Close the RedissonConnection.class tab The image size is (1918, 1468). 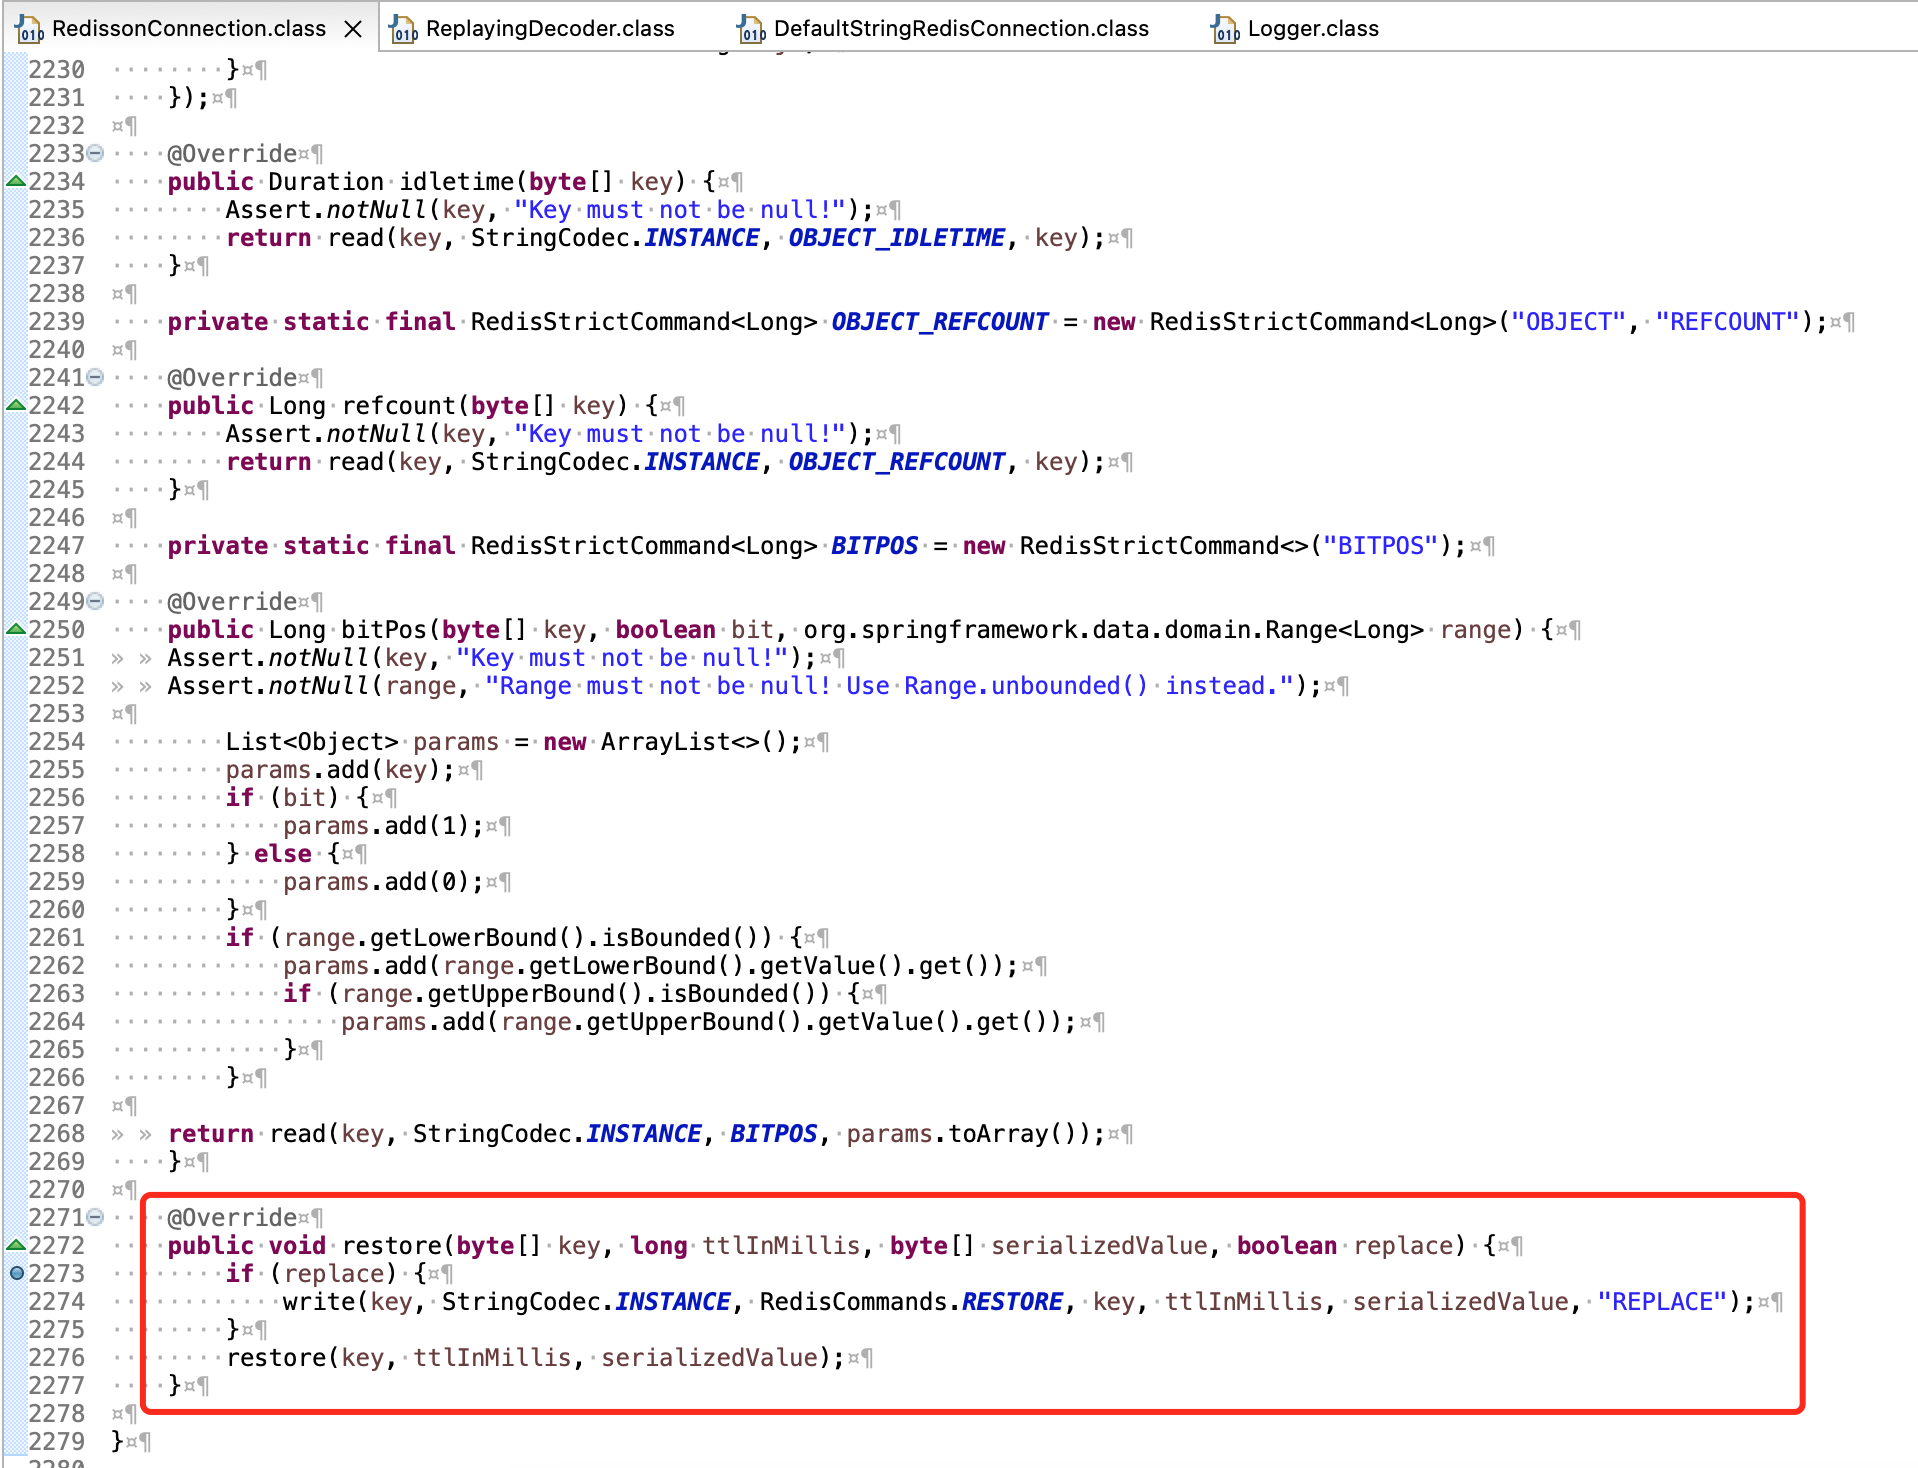[353, 30]
